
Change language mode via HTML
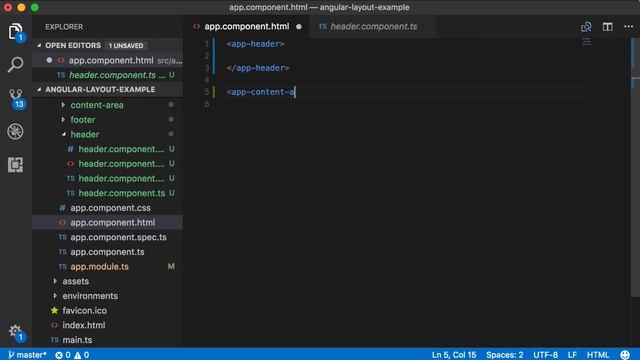click(598, 355)
